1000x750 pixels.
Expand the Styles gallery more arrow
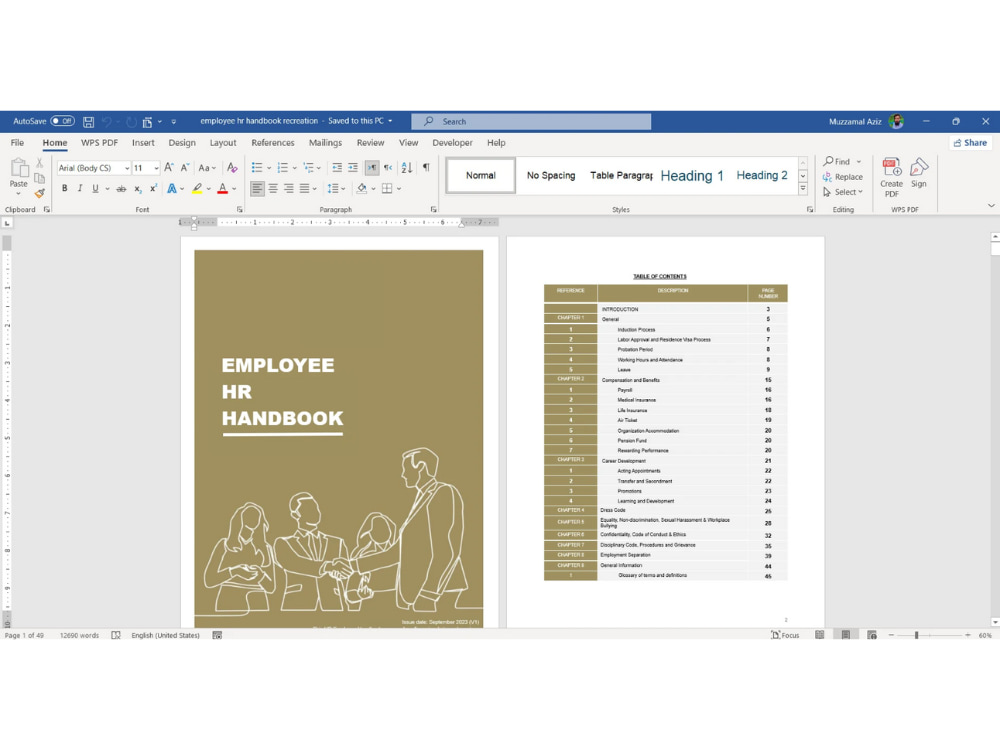pyautogui.click(x=803, y=189)
